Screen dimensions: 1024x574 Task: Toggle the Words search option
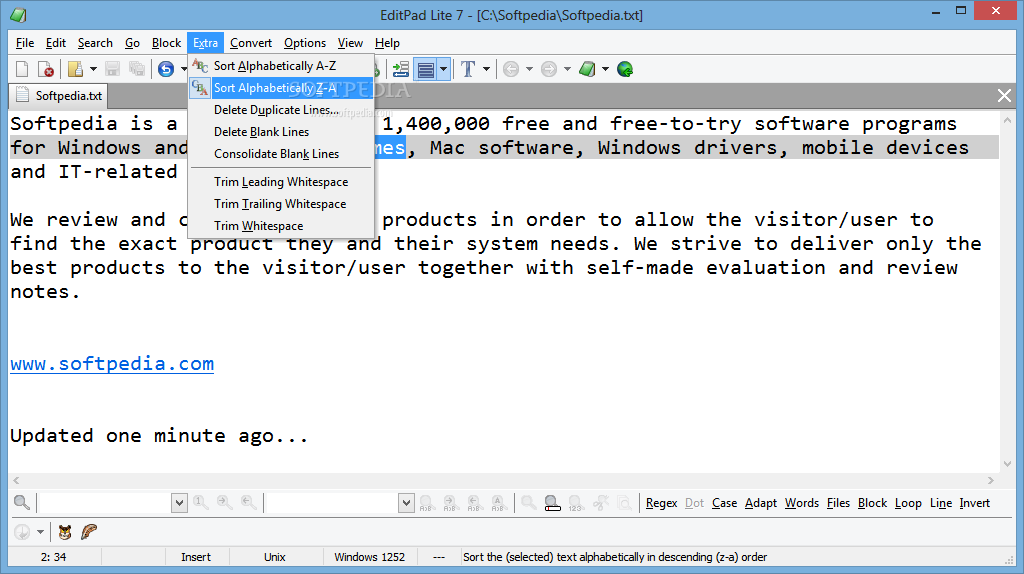tap(802, 503)
